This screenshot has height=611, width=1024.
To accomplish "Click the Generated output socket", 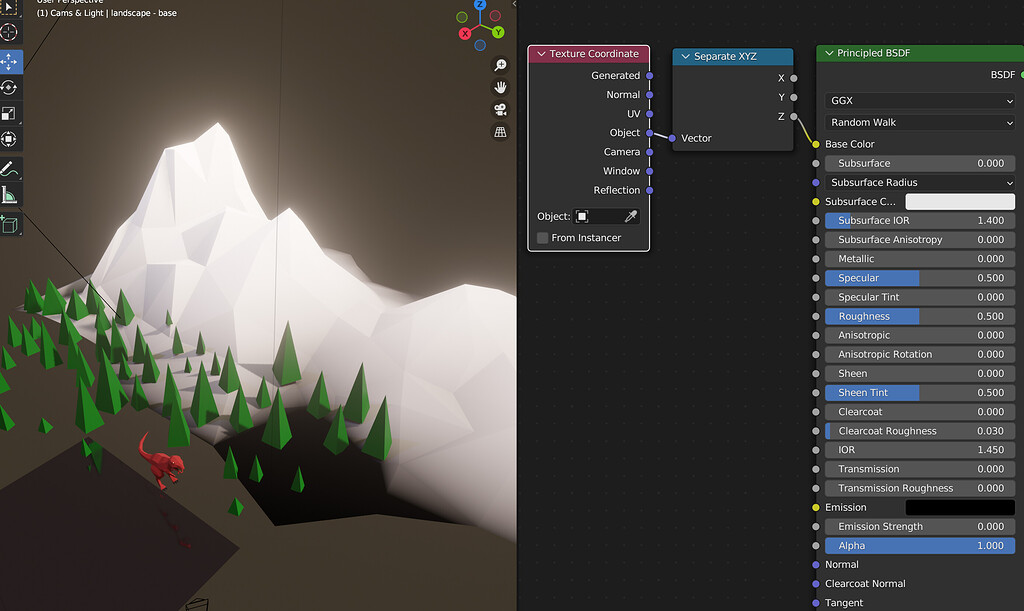I will point(650,76).
